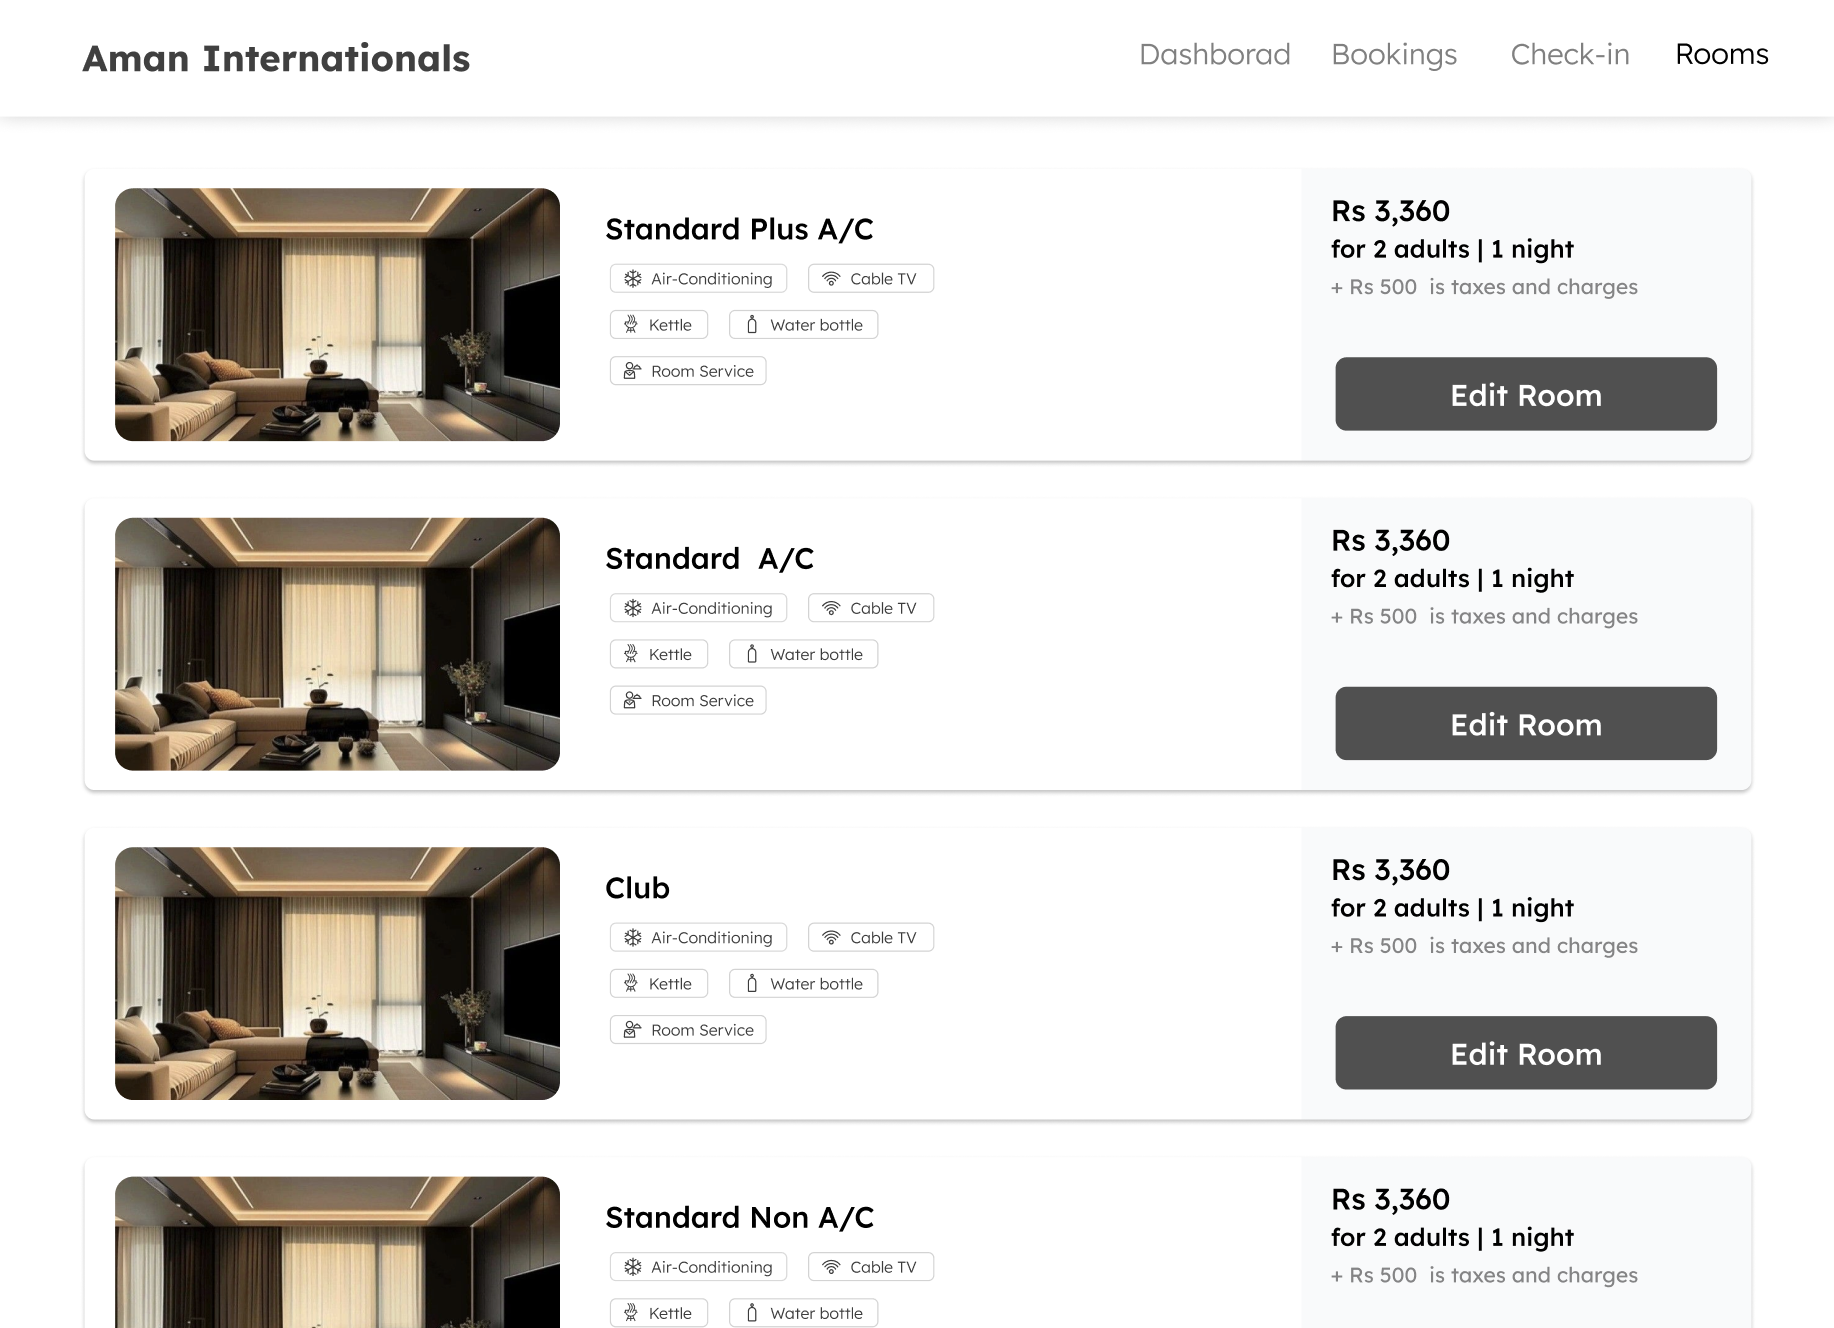Click the wifi Cable TV icon on Club room
The width and height of the screenshot is (1834, 1328).
click(x=831, y=938)
